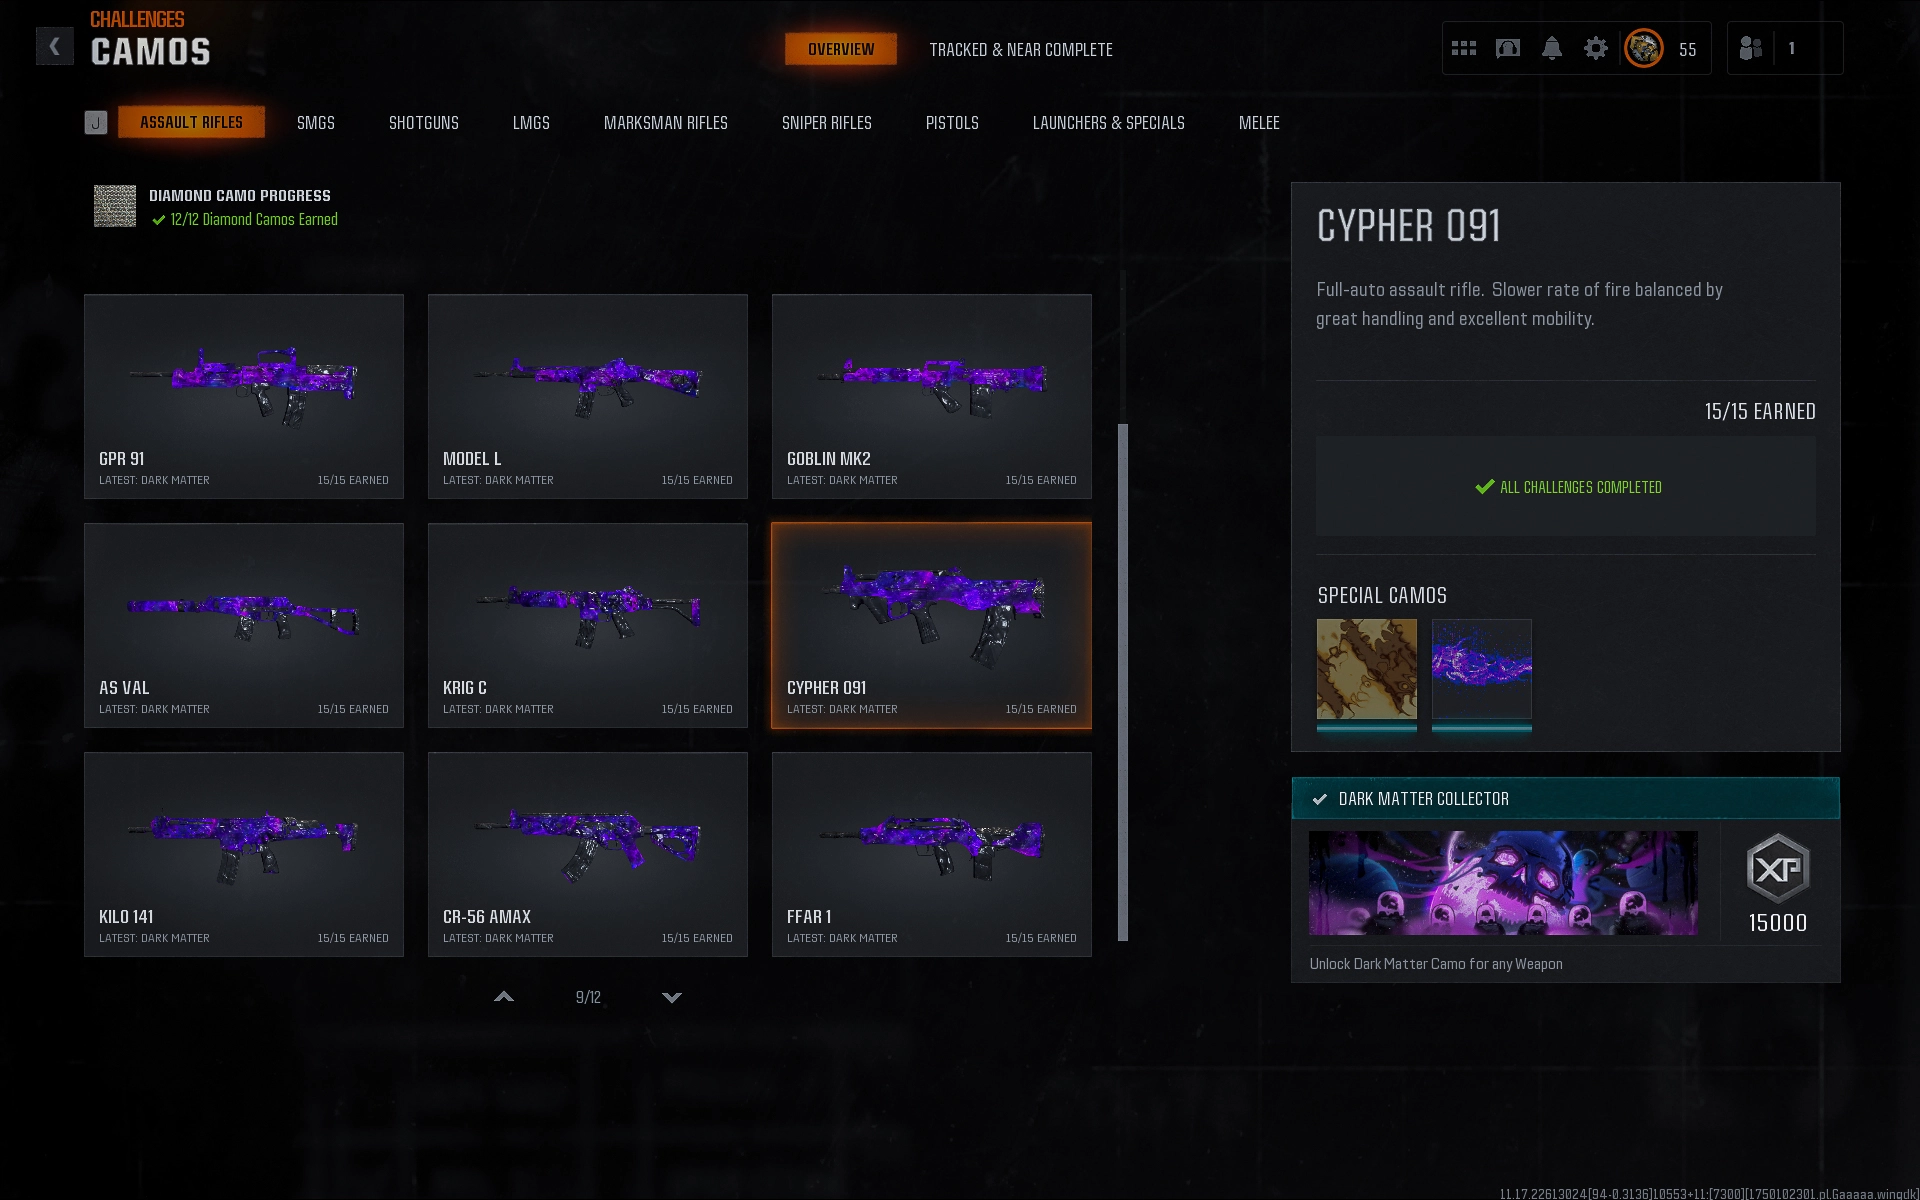Image resolution: width=1920 pixels, height=1200 pixels.
Task: Select the gold tiger special camo swatch
Action: click(x=1367, y=669)
